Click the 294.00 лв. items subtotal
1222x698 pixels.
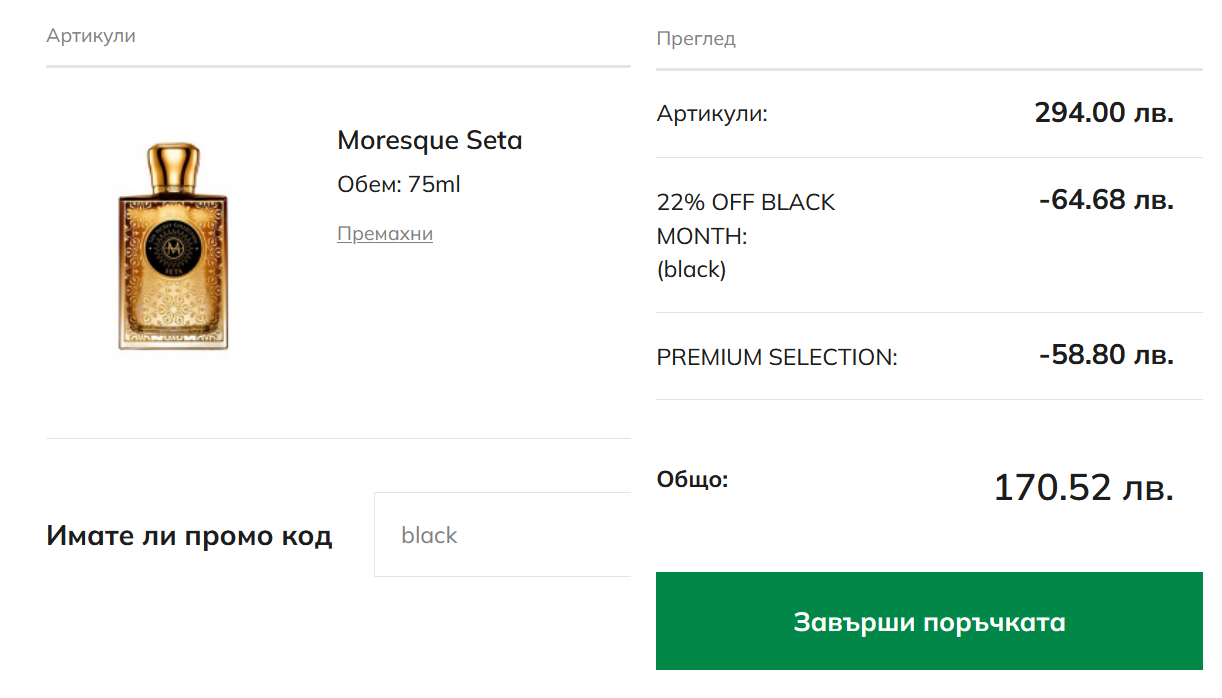[x=1103, y=113]
